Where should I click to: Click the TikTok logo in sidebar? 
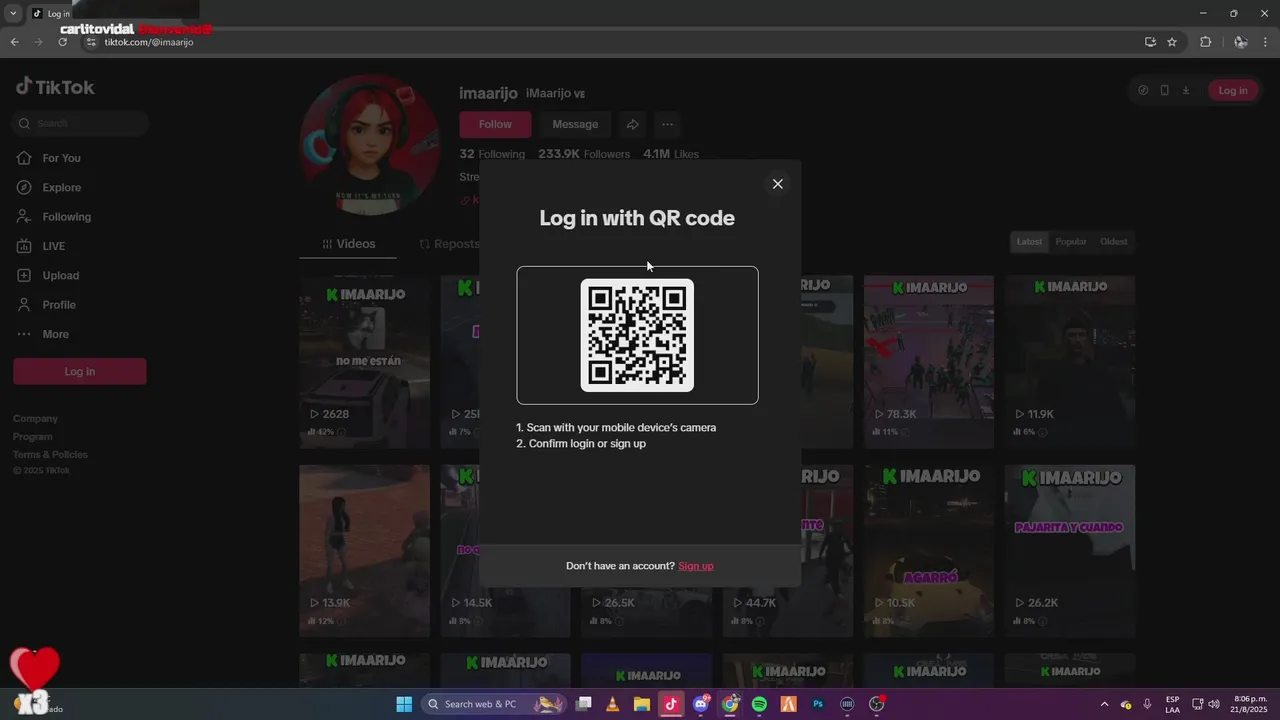point(55,87)
